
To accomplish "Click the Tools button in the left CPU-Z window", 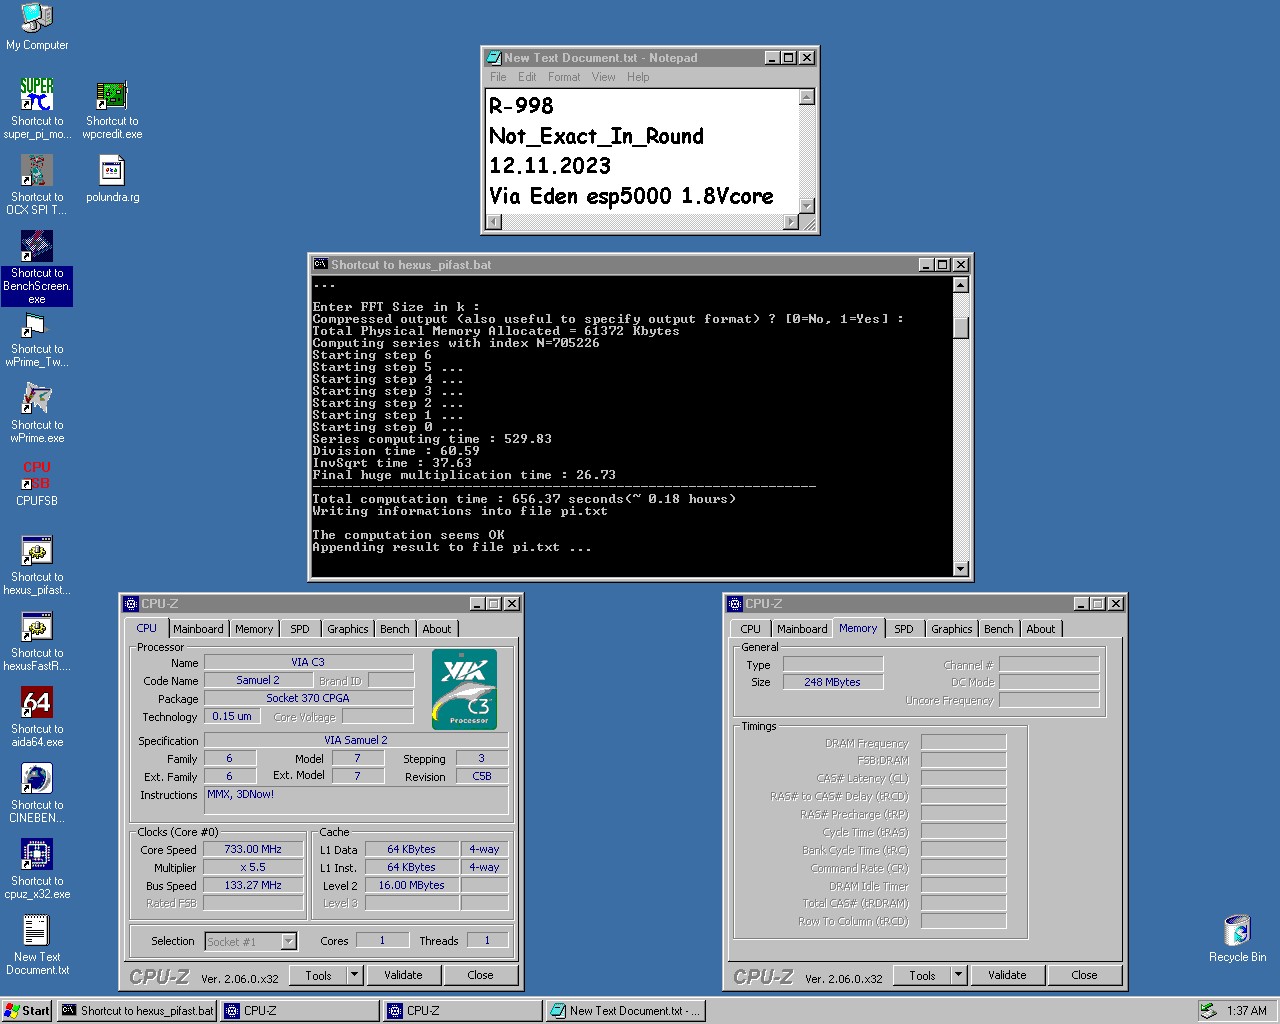I will coord(318,975).
